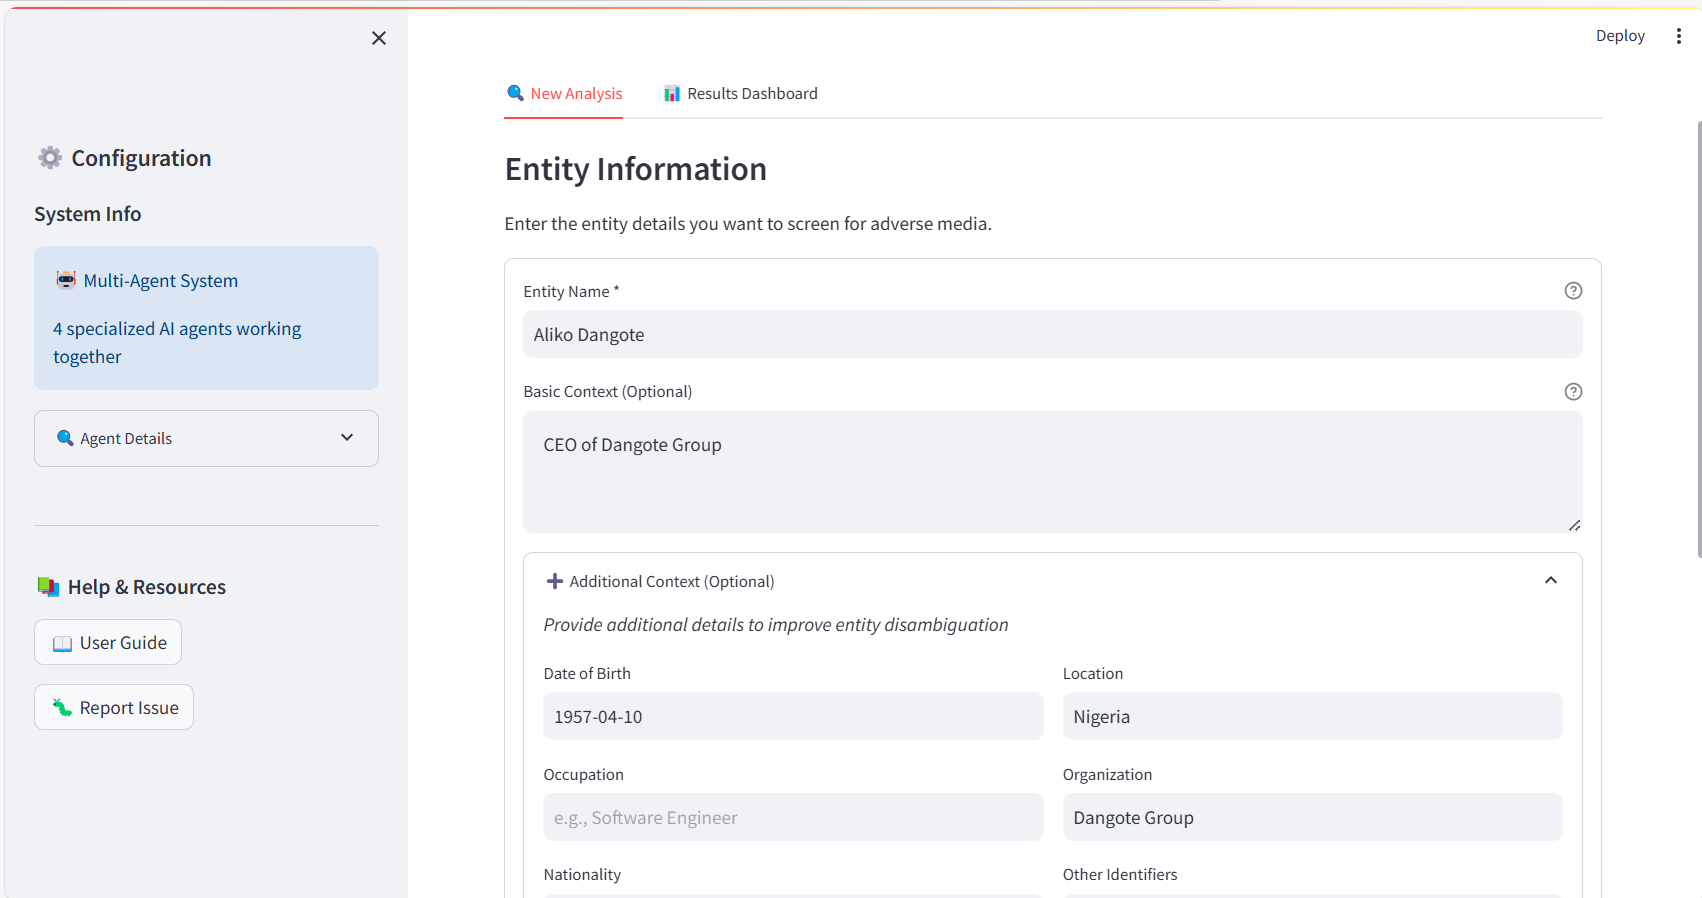This screenshot has height=898, width=1702.
Task: Click the Date of Birth field
Action: (x=792, y=717)
